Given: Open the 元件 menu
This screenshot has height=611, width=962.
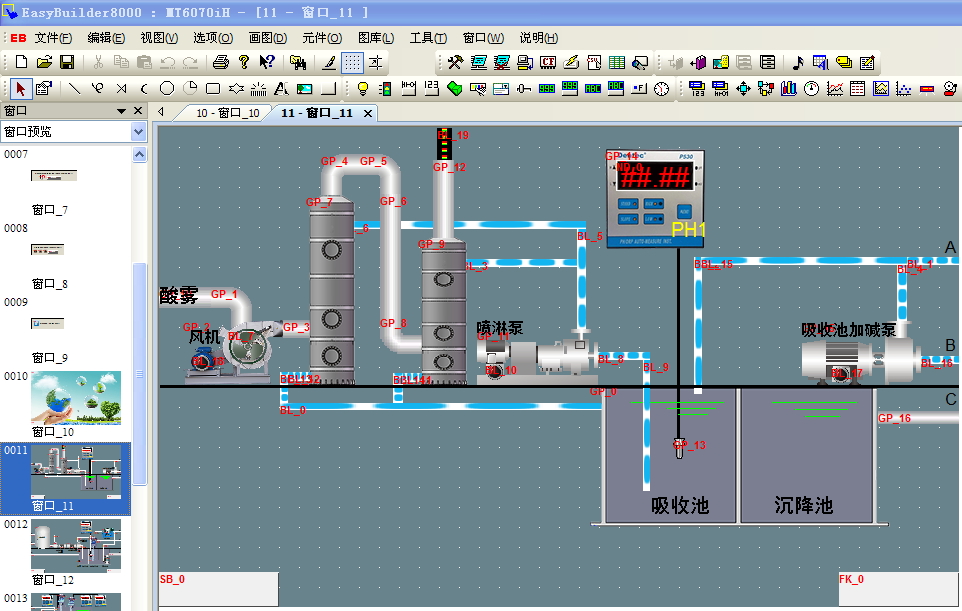Looking at the screenshot, I should point(321,38).
